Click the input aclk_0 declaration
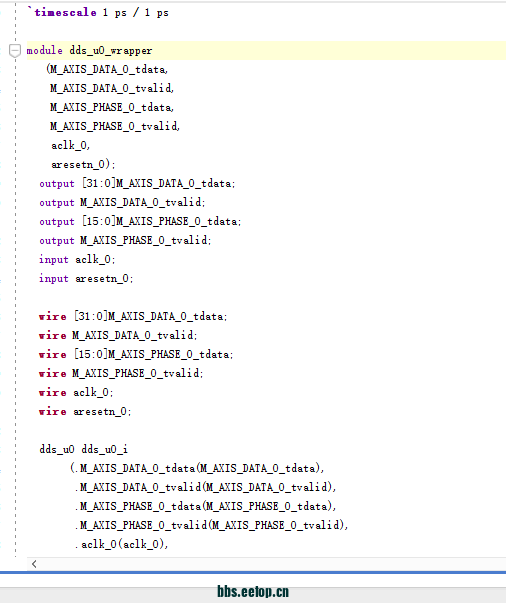 coord(77,260)
